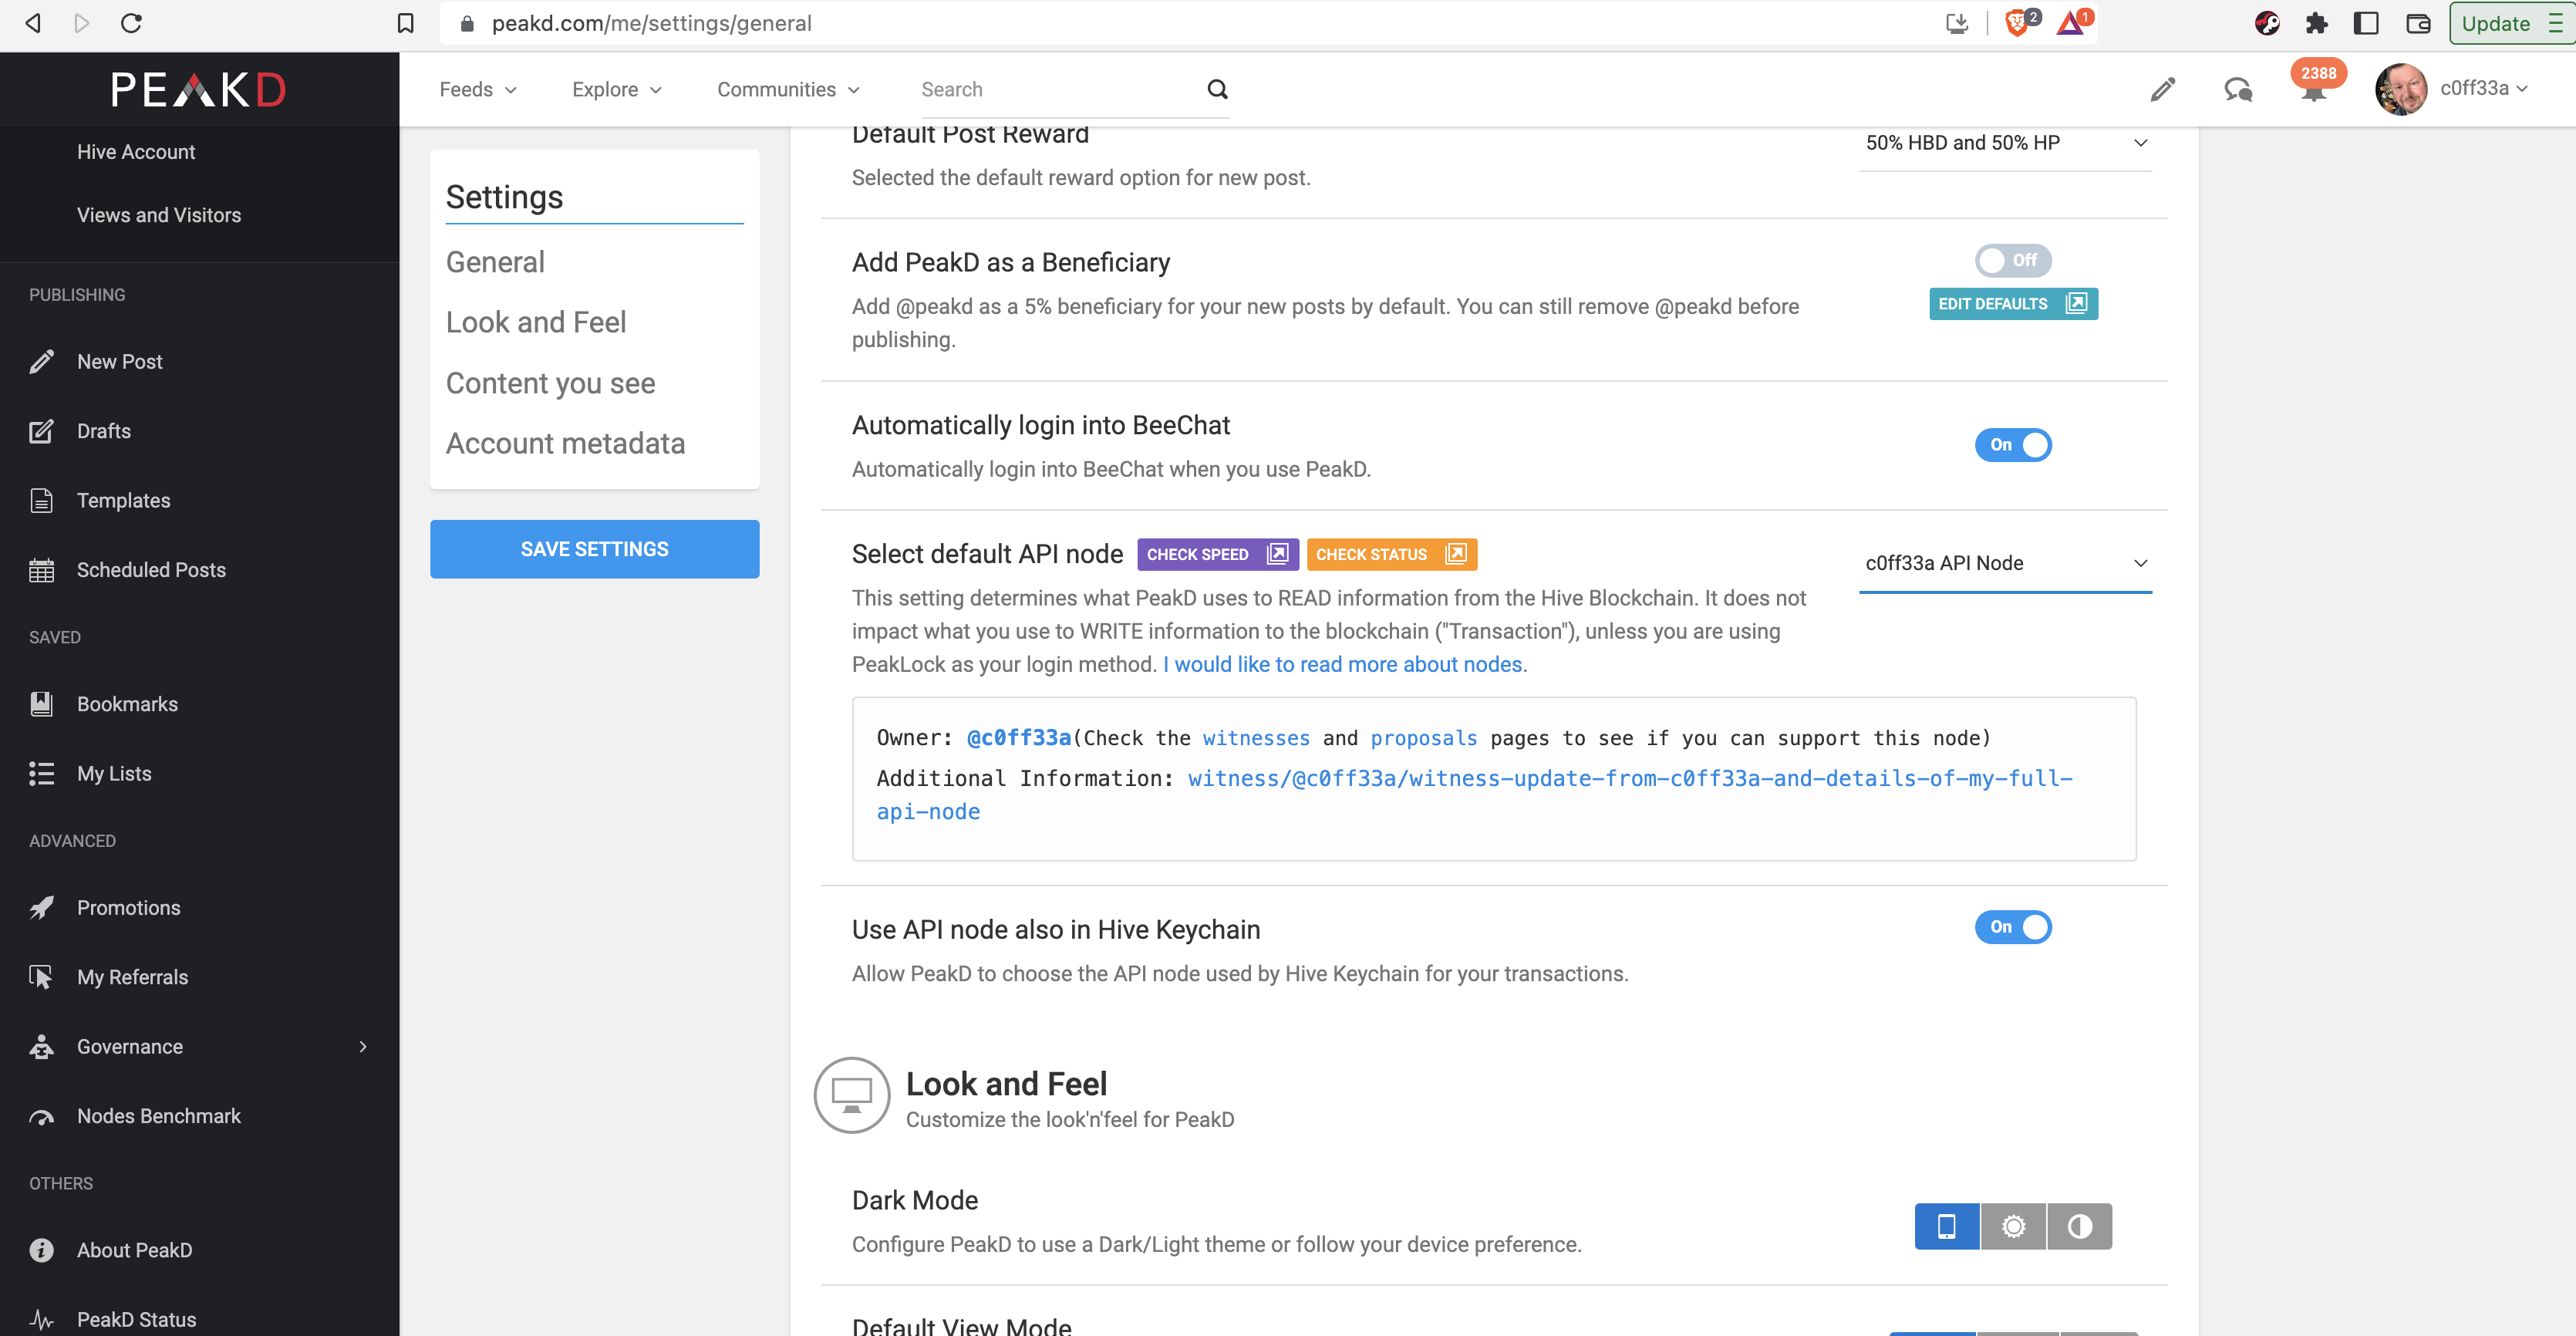Image resolution: width=2576 pixels, height=1336 pixels.
Task: Toggle Automatically login into BeeChat switch
Action: 2012,445
